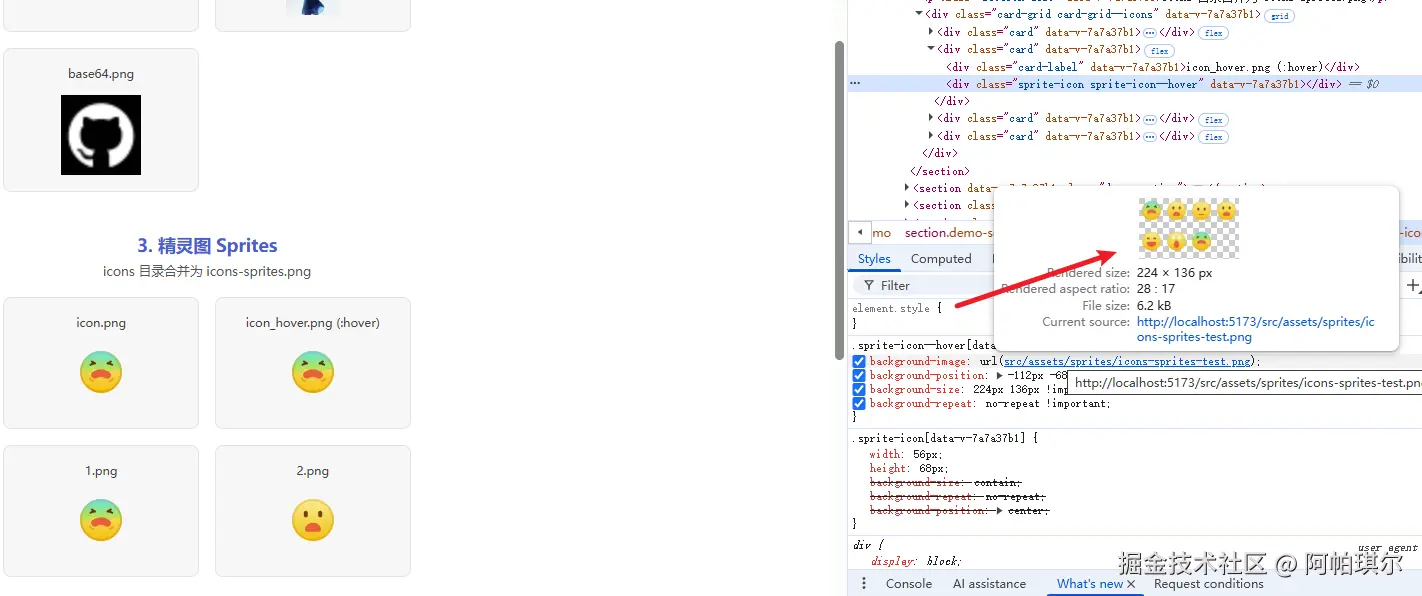Open the DevTools drawer three-dot menu
This screenshot has width=1422, height=596.
click(x=865, y=584)
